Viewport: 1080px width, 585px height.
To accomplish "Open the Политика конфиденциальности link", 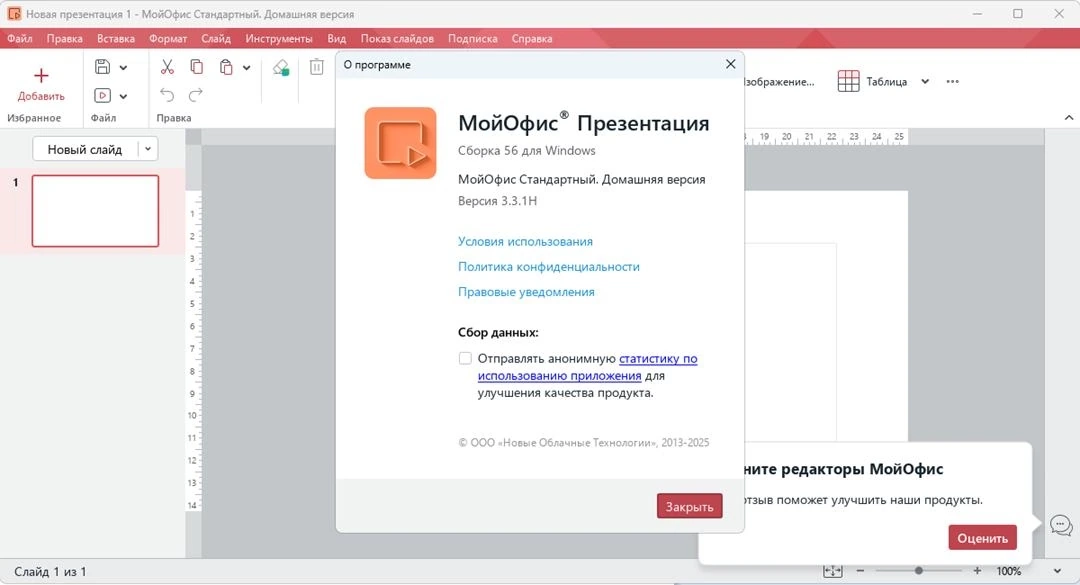I will click(549, 267).
